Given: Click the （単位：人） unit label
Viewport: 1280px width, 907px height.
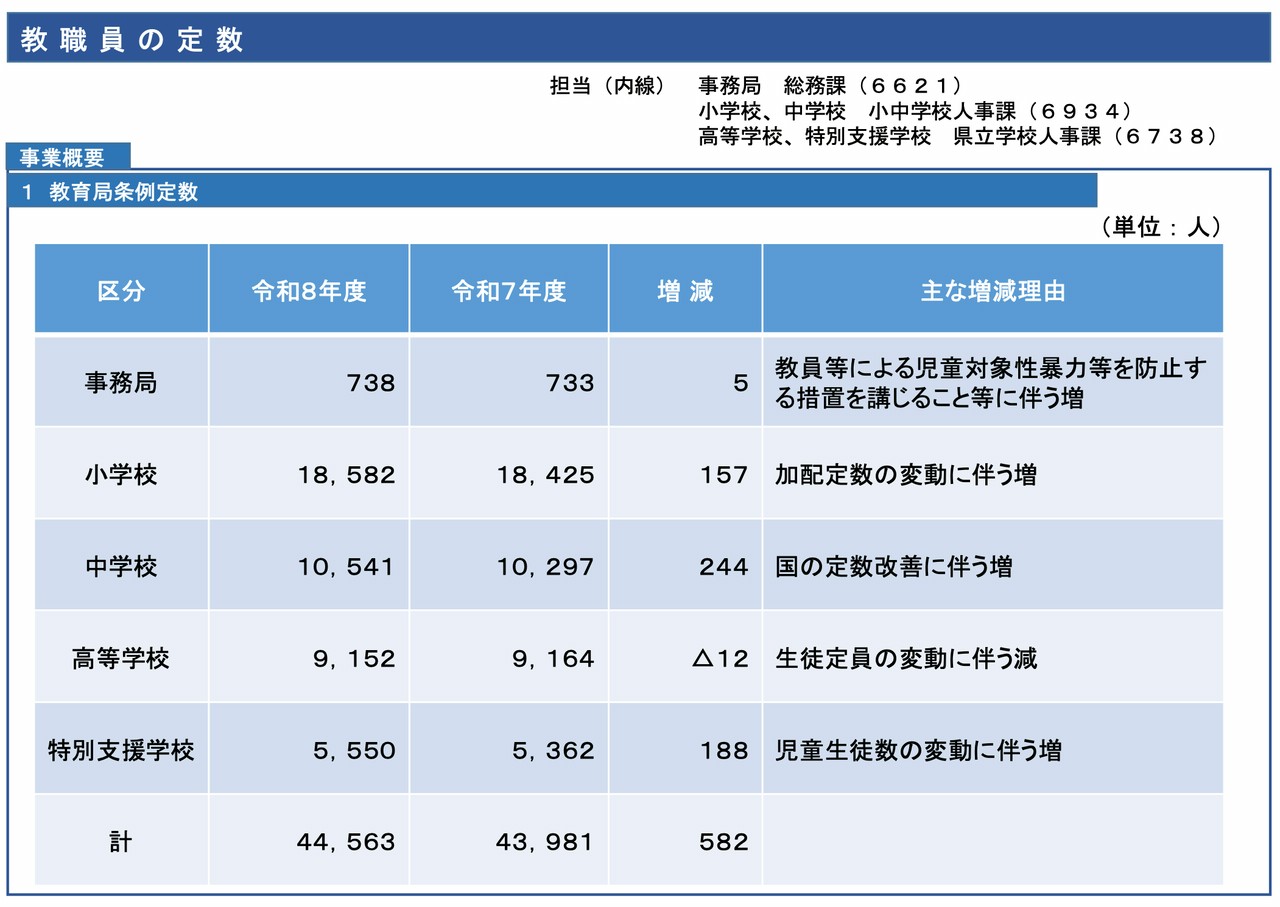Looking at the screenshot, I should coord(1160,227).
